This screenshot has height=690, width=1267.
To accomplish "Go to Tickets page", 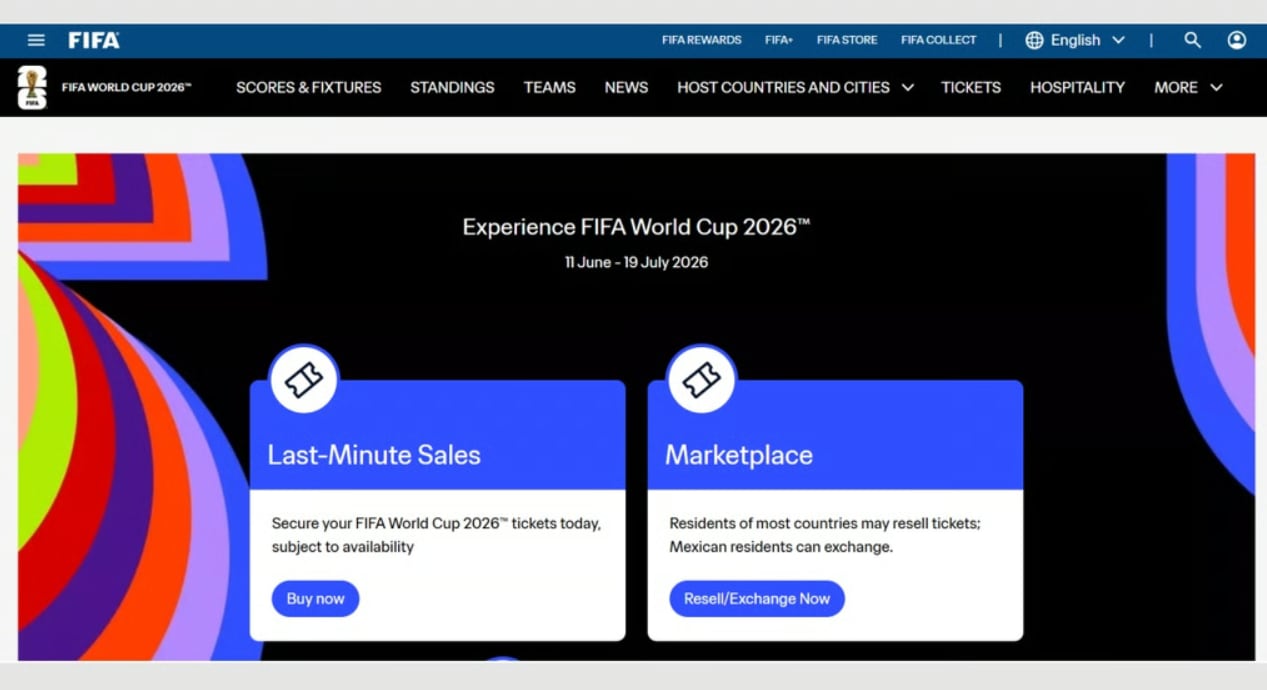I will (x=971, y=87).
